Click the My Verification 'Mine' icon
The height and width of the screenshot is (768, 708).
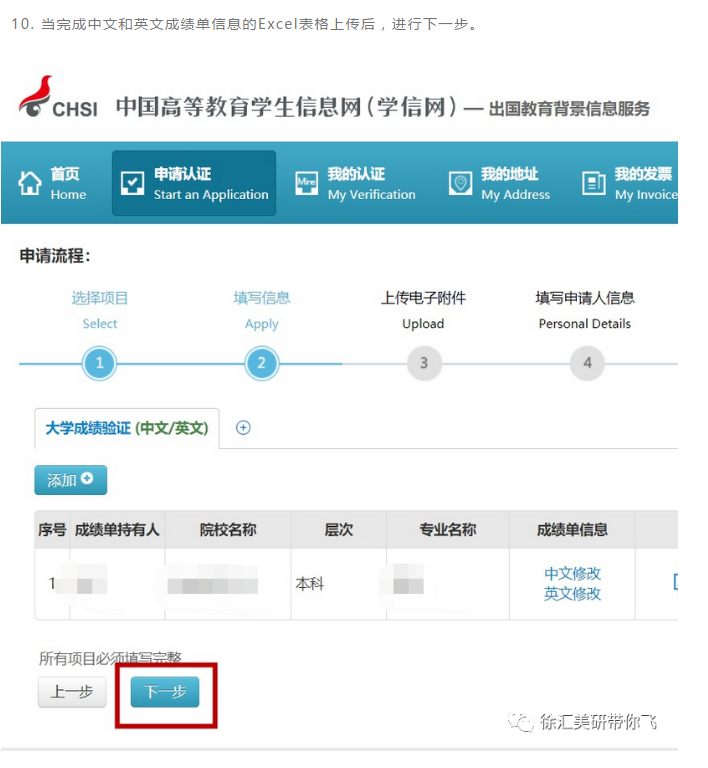click(x=307, y=183)
